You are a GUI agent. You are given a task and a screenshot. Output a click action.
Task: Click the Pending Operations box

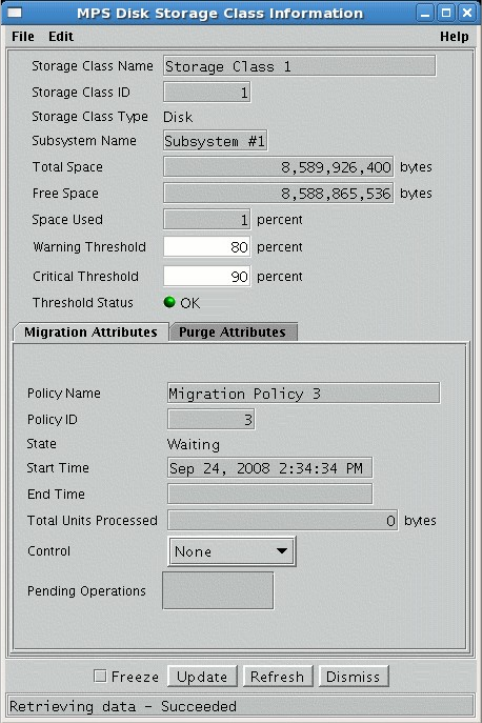point(218,591)
